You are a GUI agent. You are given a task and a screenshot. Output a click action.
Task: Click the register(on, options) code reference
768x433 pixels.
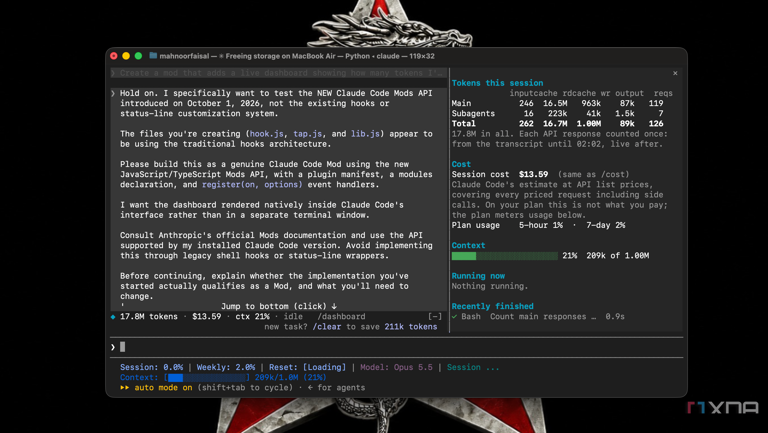tap(252, 185)
